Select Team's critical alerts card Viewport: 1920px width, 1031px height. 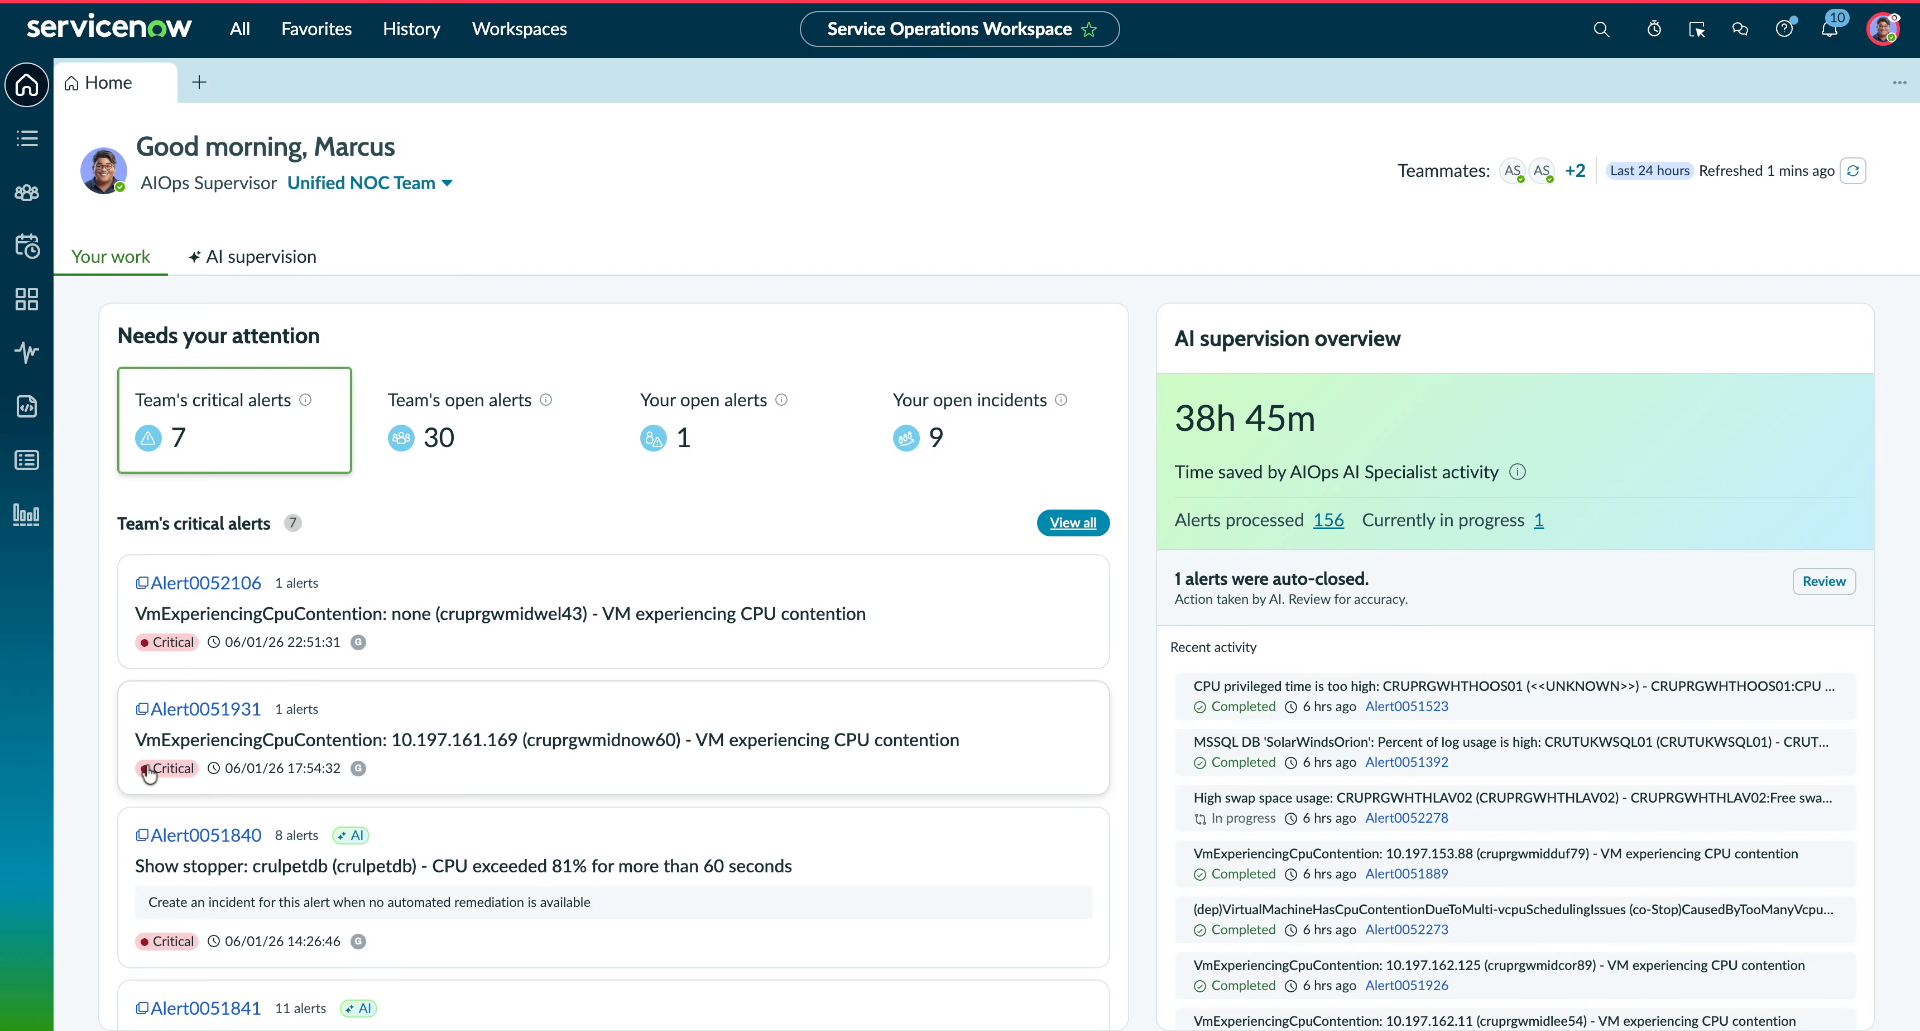coord(234,420)
